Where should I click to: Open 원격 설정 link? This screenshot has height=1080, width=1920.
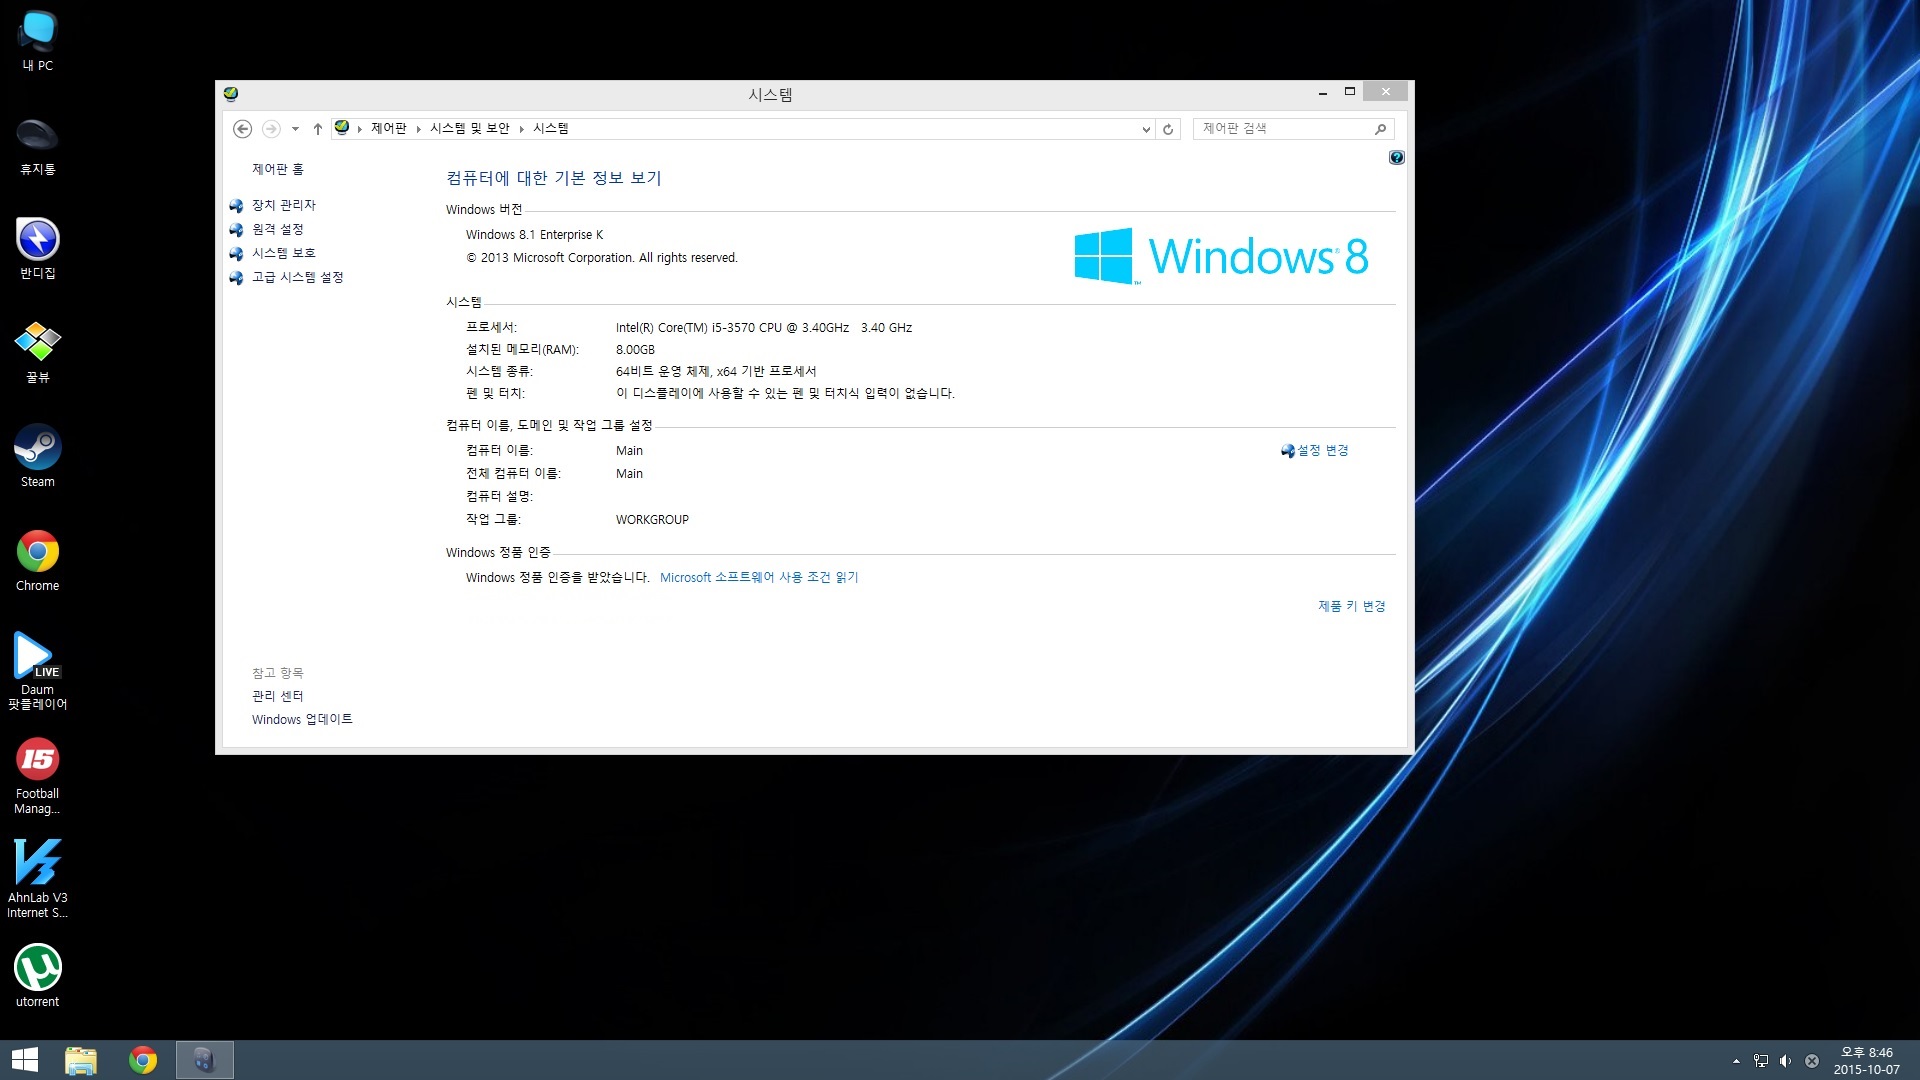pos(278,229)
